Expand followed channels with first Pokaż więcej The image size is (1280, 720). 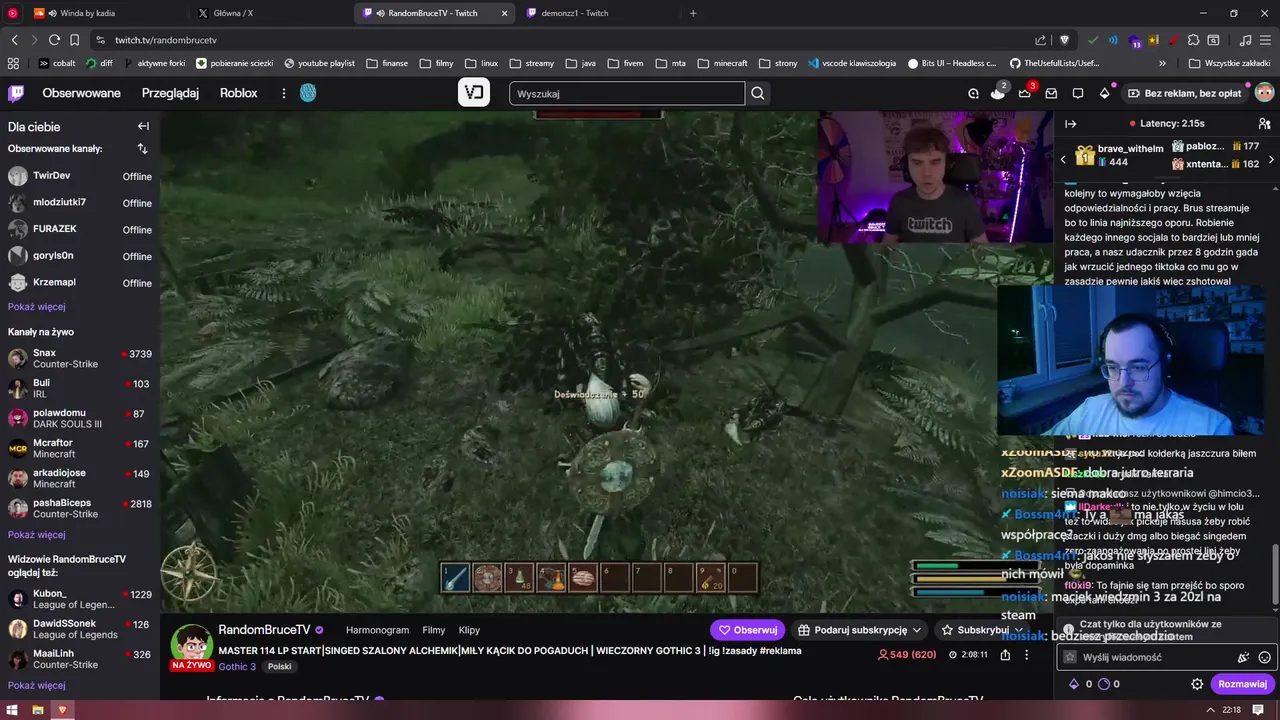[x=37, y=307]
